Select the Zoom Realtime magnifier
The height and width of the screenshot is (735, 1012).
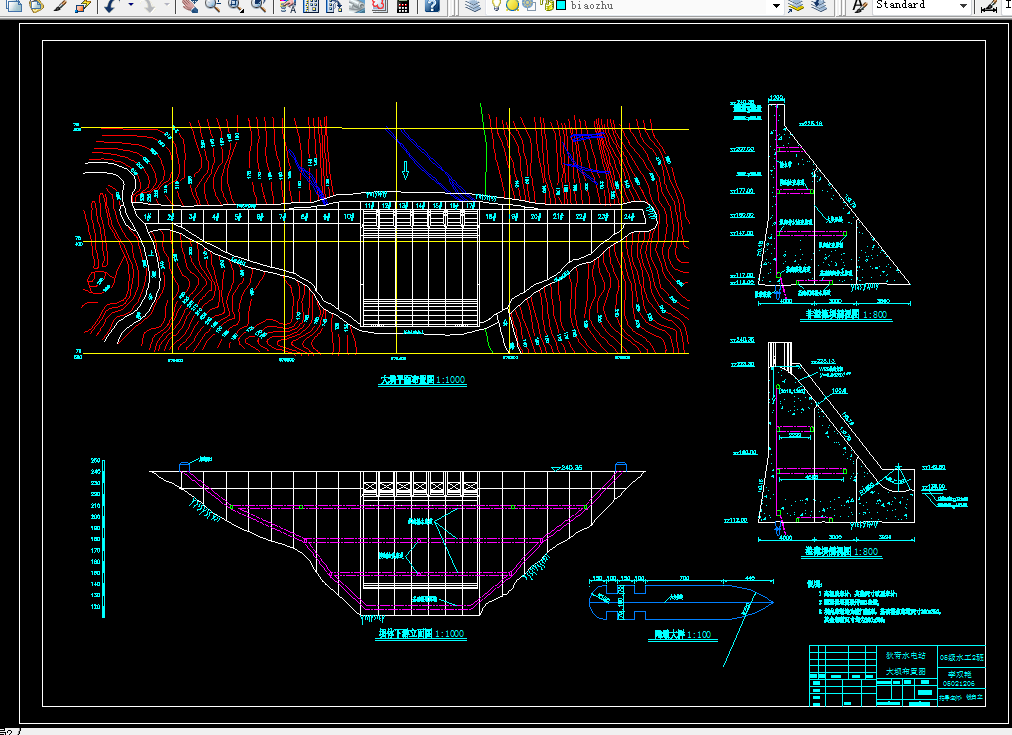coord(212,6)
